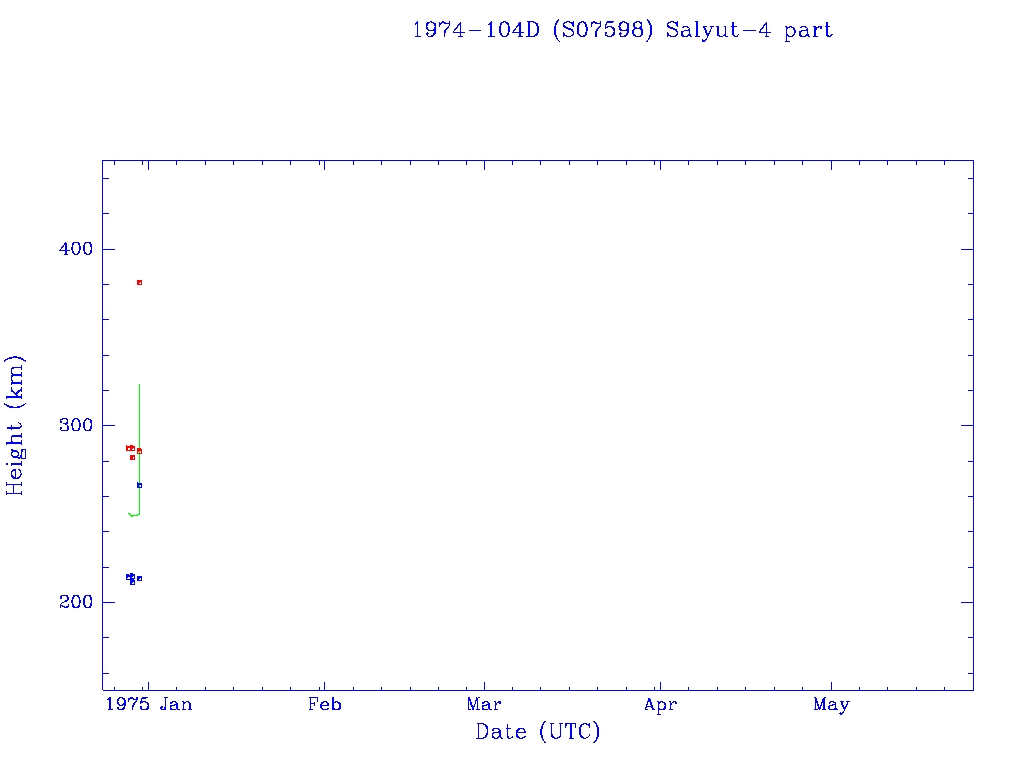Click the blue marker near 266 km

(139, 485)
